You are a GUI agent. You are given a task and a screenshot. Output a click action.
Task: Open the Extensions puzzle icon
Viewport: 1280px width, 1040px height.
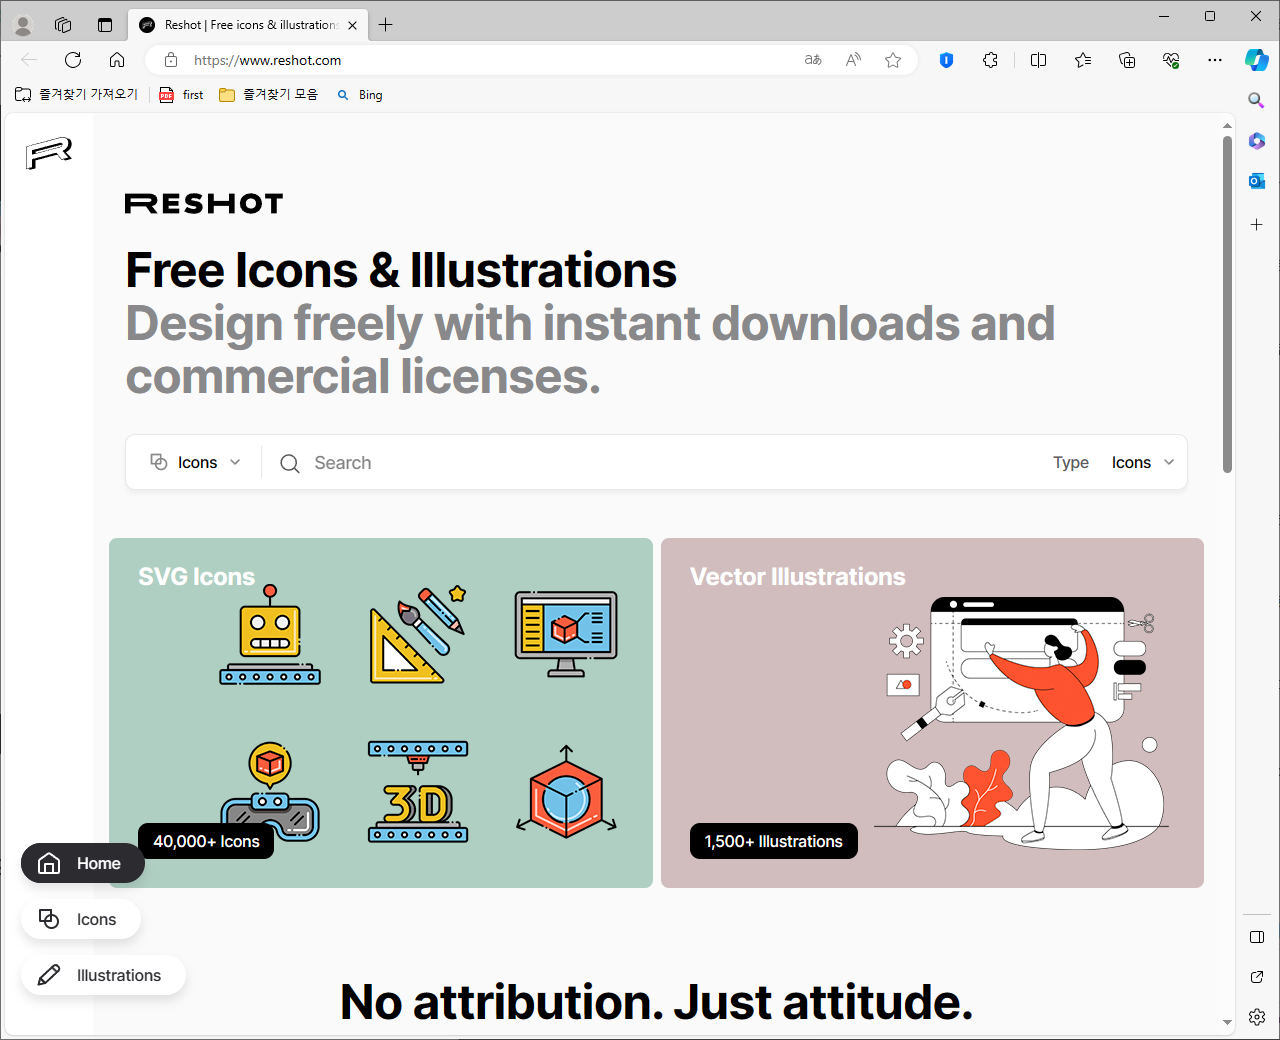pyautogui.click(x=990, y=60)
